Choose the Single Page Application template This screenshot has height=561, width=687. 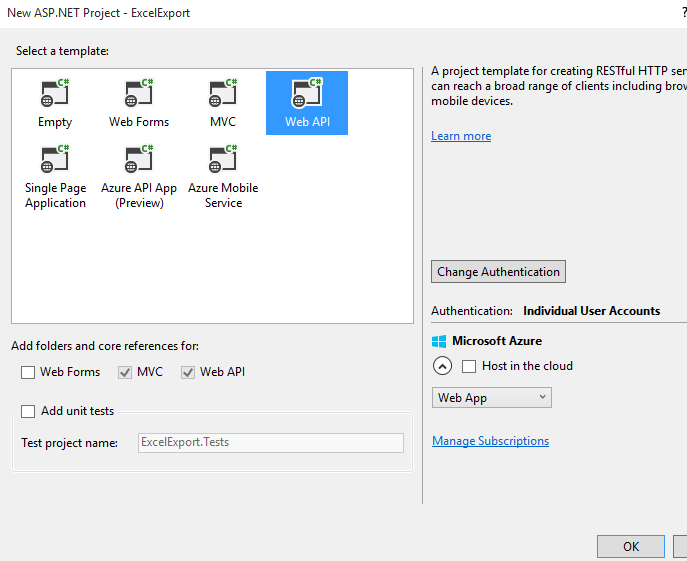click(55, 160)
